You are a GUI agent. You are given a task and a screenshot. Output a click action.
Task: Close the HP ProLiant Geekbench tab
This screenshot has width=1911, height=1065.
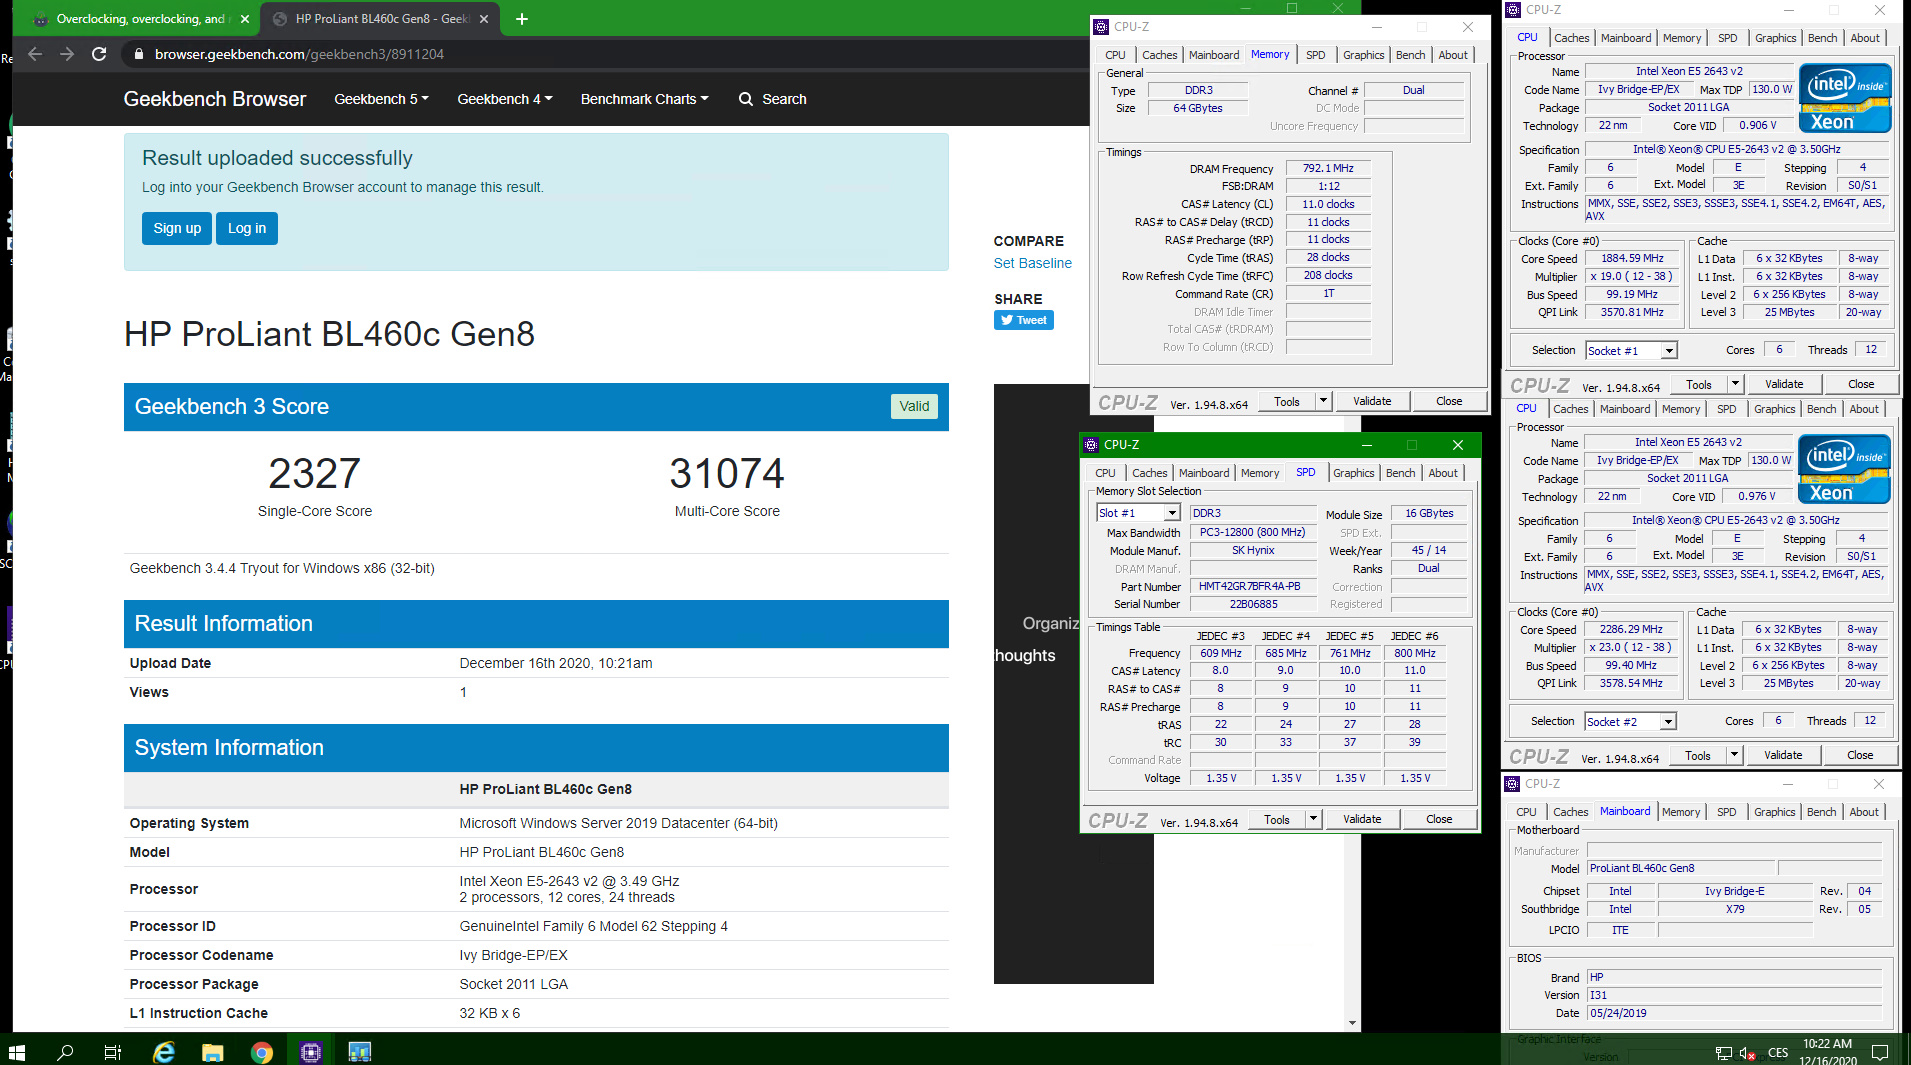484,19
